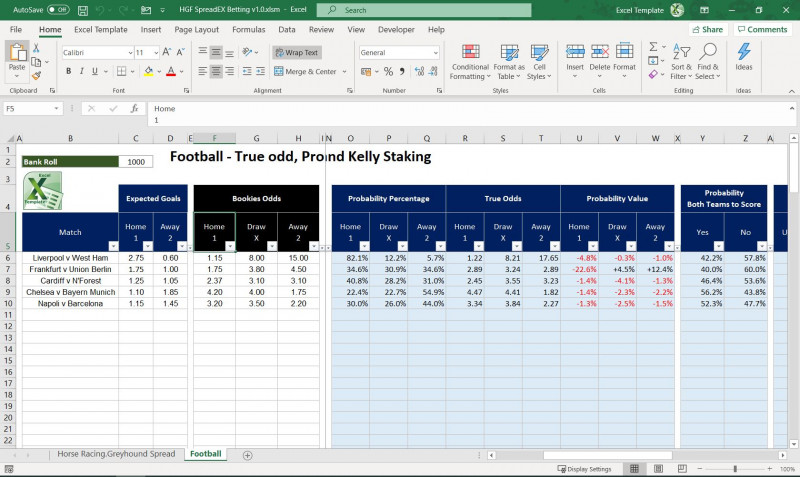The width and height of the screenshot is (800, 477).
Task: Open the Insert ribbon tab
Action: 151,30
